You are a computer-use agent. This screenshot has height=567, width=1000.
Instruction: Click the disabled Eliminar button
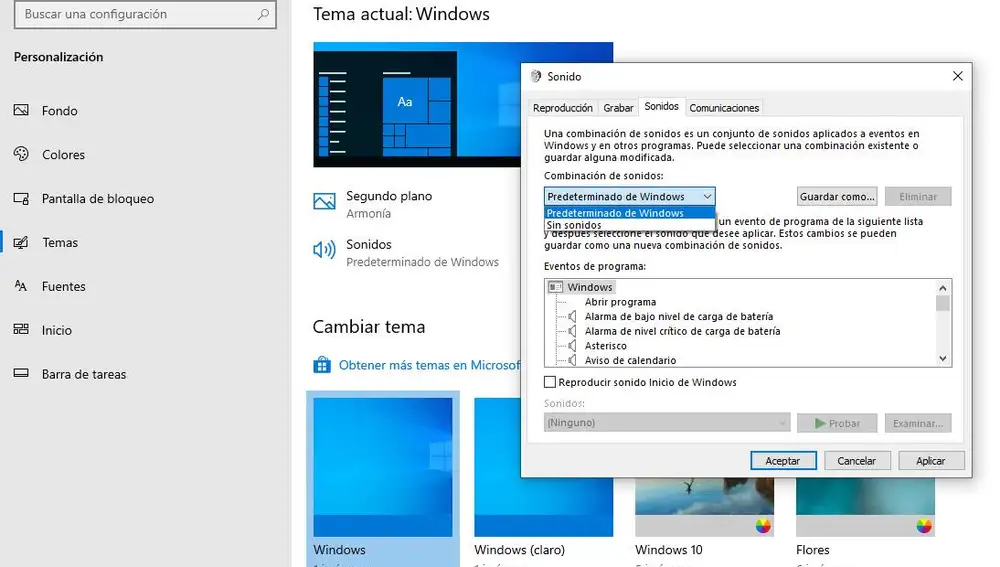pos(918,196)
